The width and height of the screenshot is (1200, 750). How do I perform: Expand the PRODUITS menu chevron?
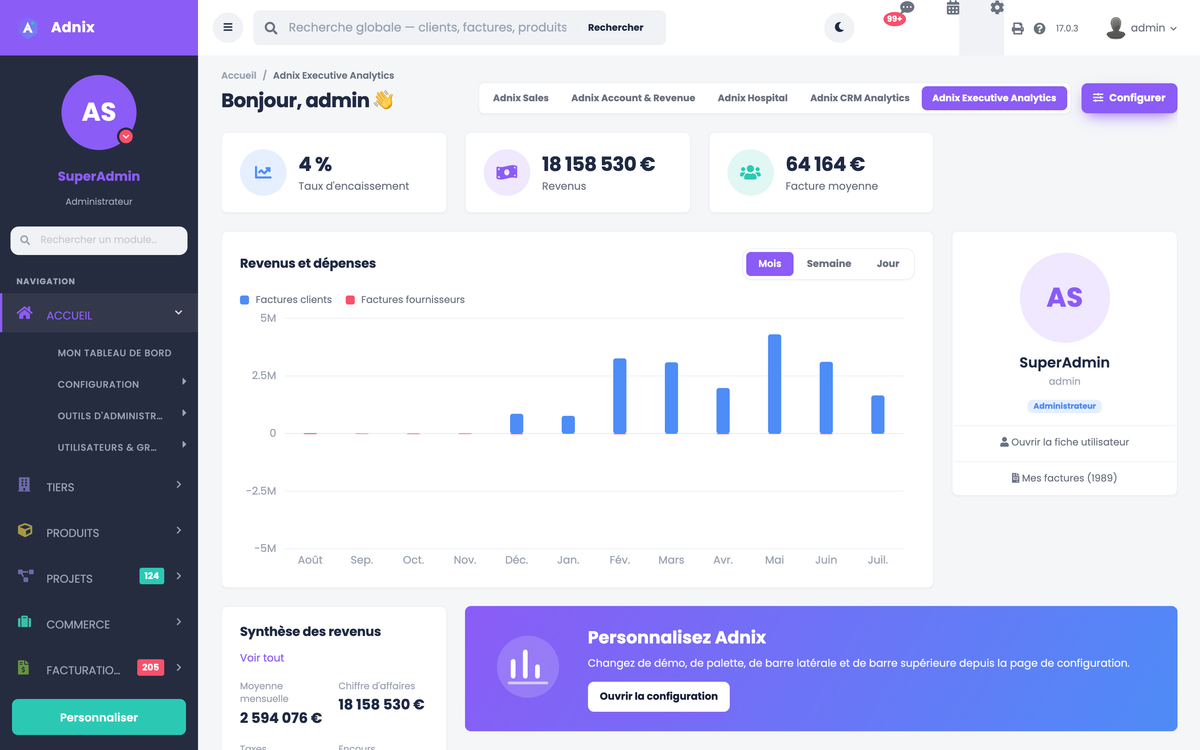(179, 530)
